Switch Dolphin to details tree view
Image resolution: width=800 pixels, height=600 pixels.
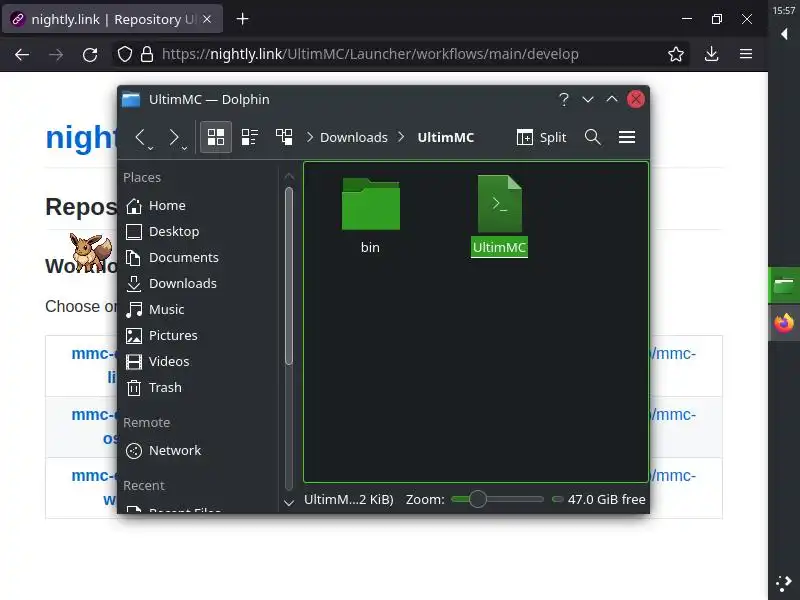(284, 137)
